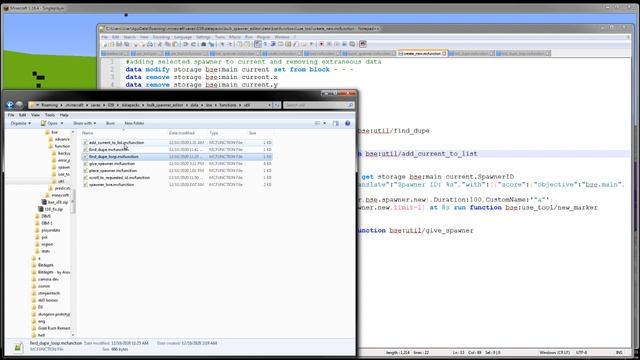
Task: Click the Explorer change-view icon
Action: pyautogui.click(x=317, y=123)
